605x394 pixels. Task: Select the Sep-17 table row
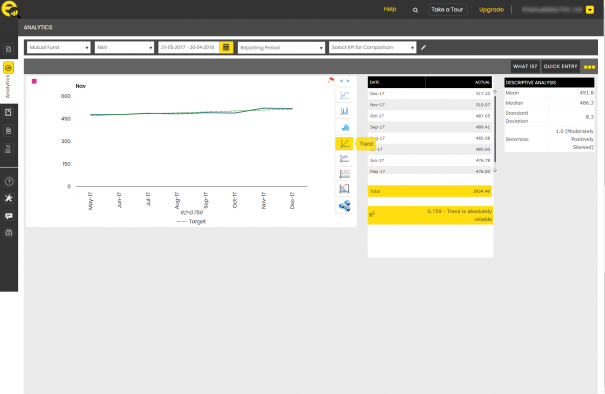[430, 127]
